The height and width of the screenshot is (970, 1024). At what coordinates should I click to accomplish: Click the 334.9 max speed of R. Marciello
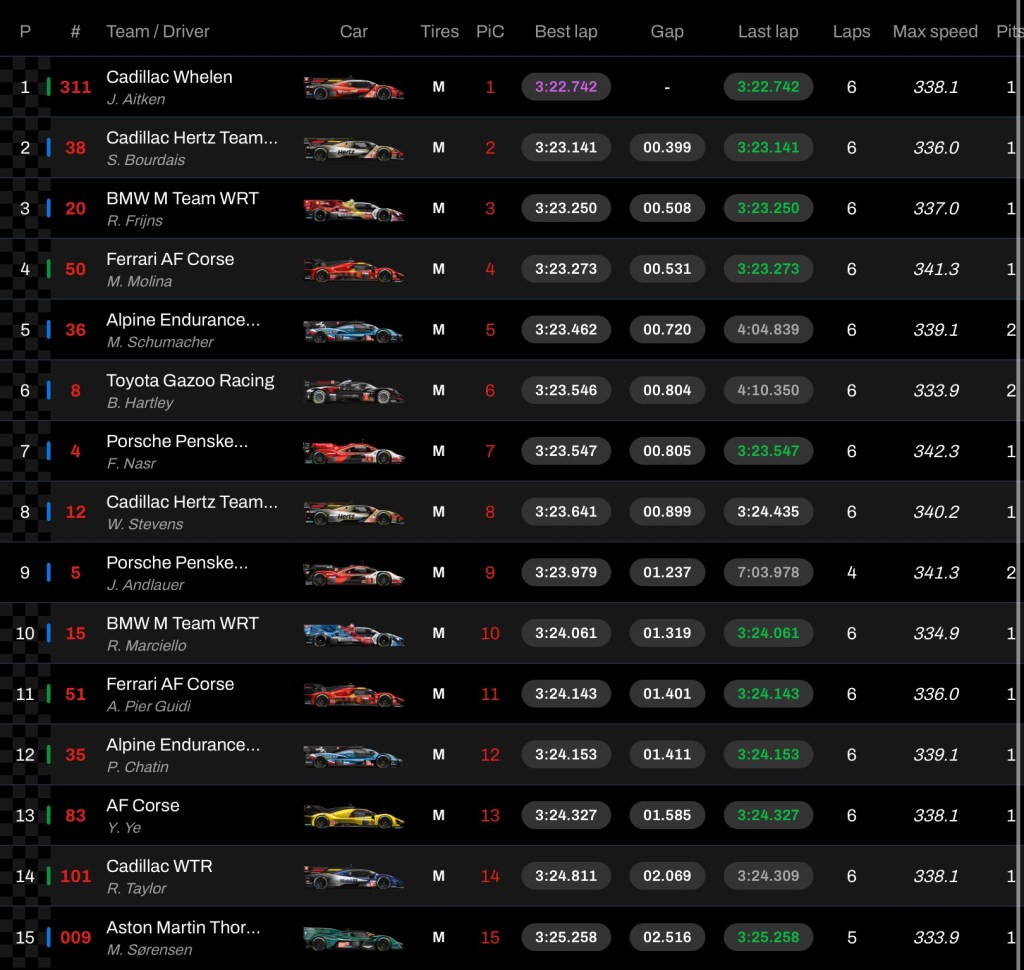[x=936, y=634]
